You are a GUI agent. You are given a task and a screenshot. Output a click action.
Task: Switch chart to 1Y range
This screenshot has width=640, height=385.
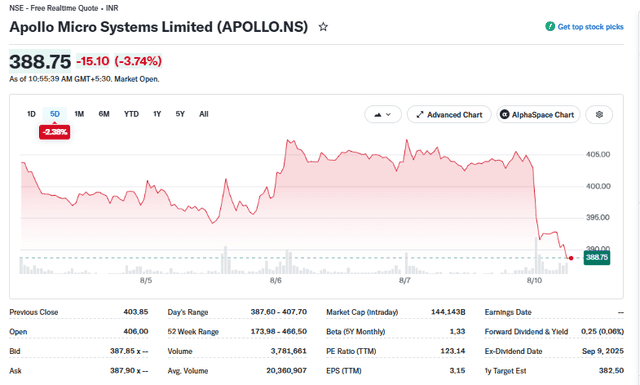coord(157,114)
